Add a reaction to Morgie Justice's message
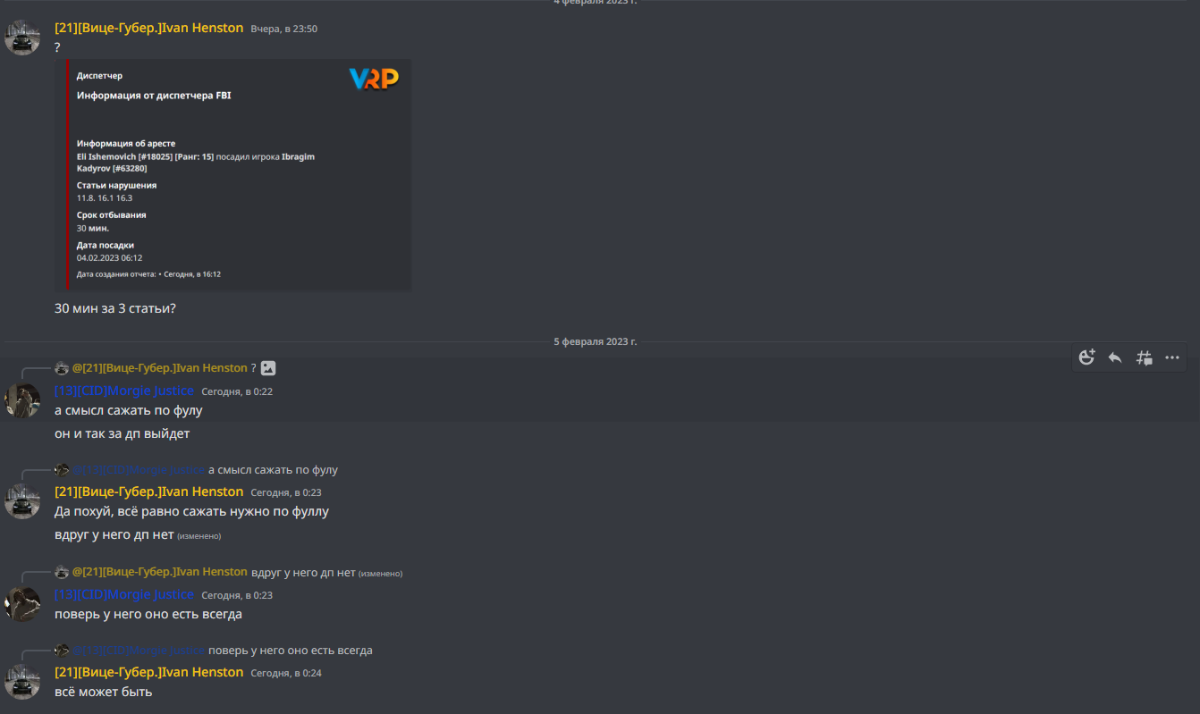This screenshot has width=1200, height=714. tap(1087, 357)
